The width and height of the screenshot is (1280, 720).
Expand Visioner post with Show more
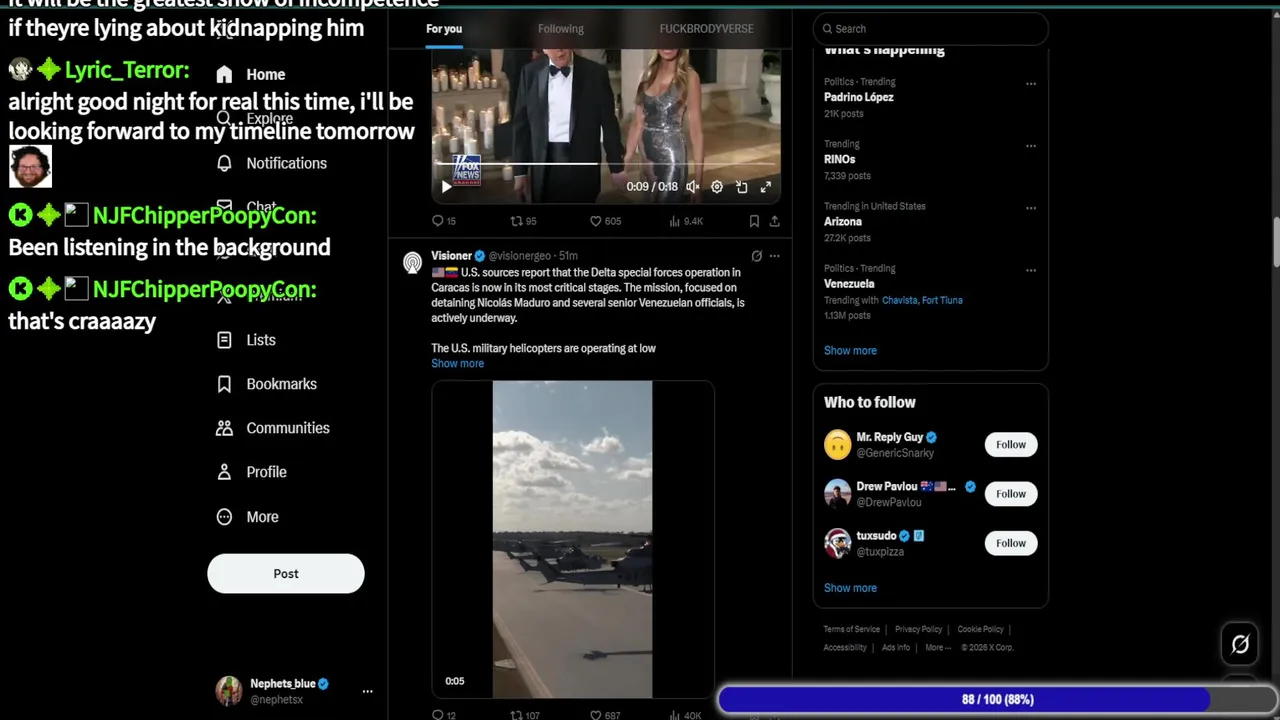pyautogui.click(x=457, y=363)
